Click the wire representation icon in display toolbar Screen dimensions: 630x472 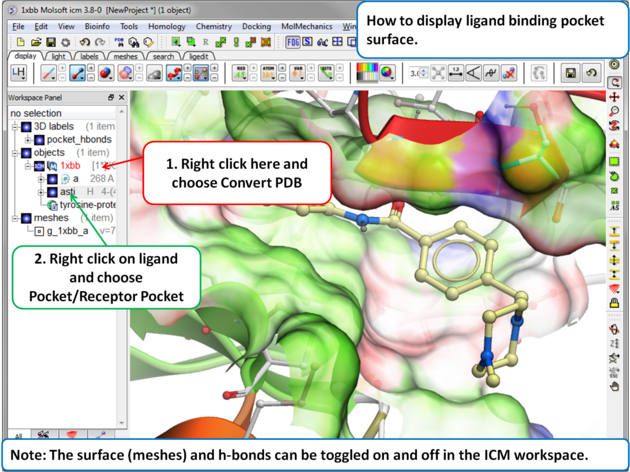(x=47, y=73)
